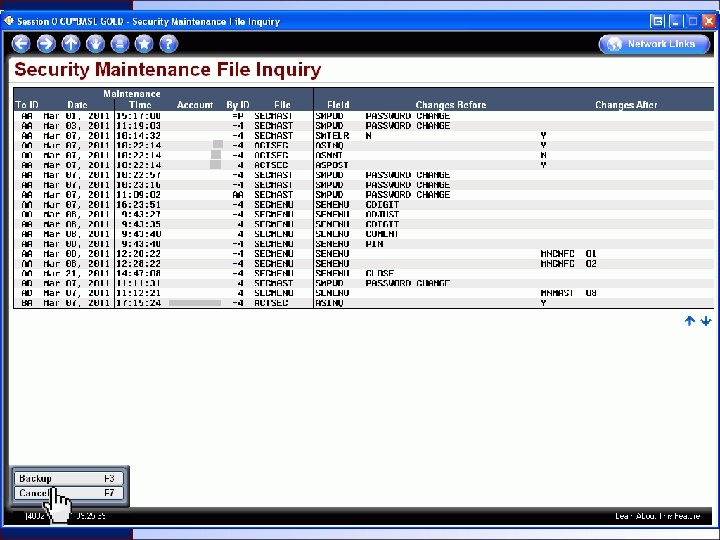Click the SMTELR field cell
Image resolution: width=720 pixels, height=540 pixels.
coord(332,136)
